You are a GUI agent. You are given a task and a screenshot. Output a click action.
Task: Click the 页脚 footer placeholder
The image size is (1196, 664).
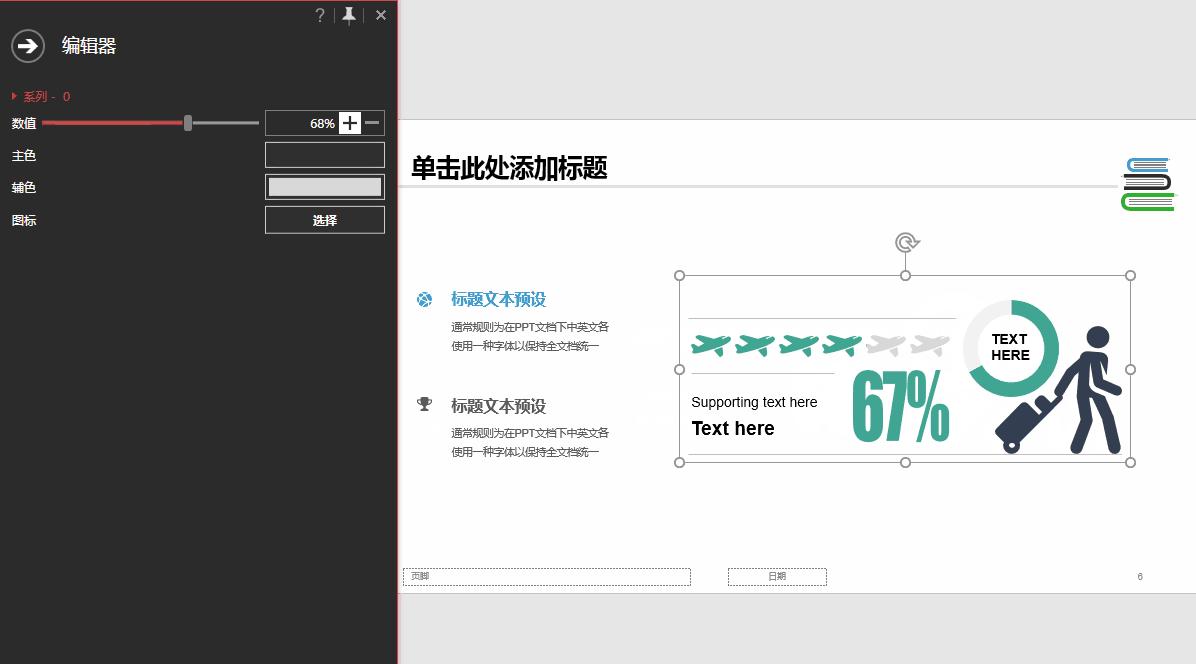[x=547, y=576]
